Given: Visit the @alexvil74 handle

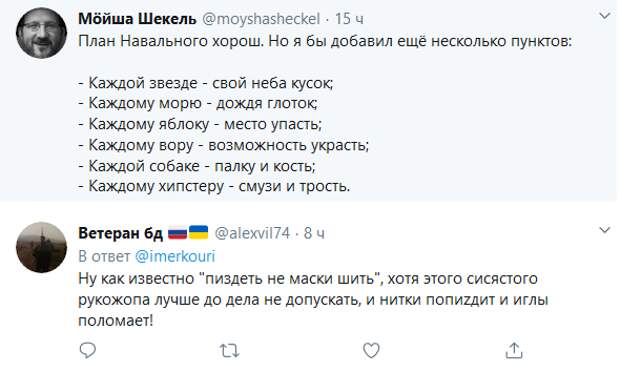Looking at the screenshot, I should (252, 233).
